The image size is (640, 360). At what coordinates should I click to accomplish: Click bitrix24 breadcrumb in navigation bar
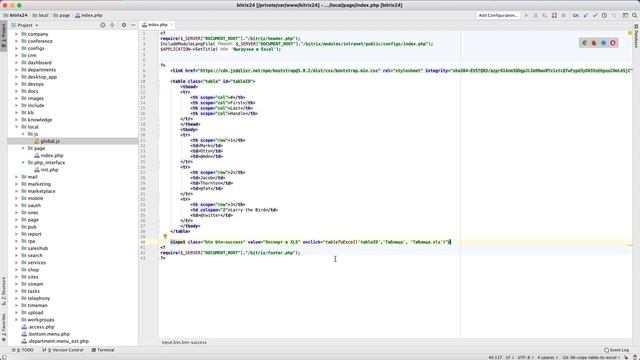[x=16, y=15]
